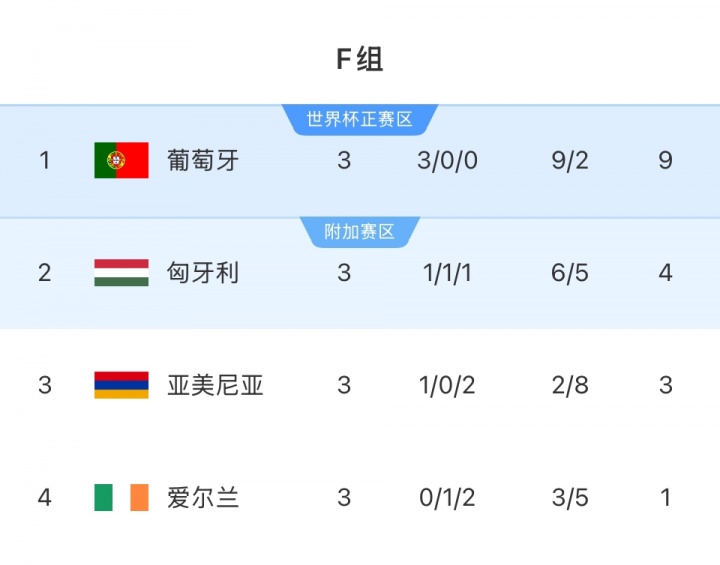Click Hungary's 1/1/1 record

tap(446, 273)
